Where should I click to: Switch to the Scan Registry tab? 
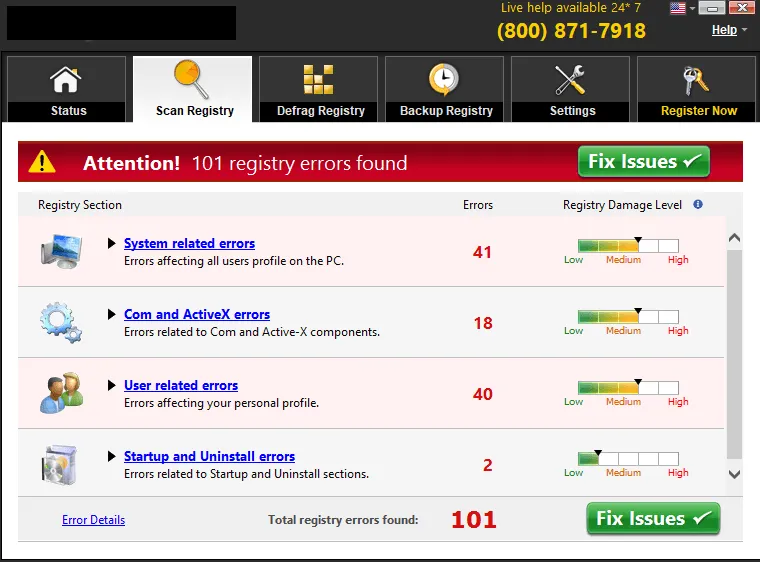click(x=192, y=89)
